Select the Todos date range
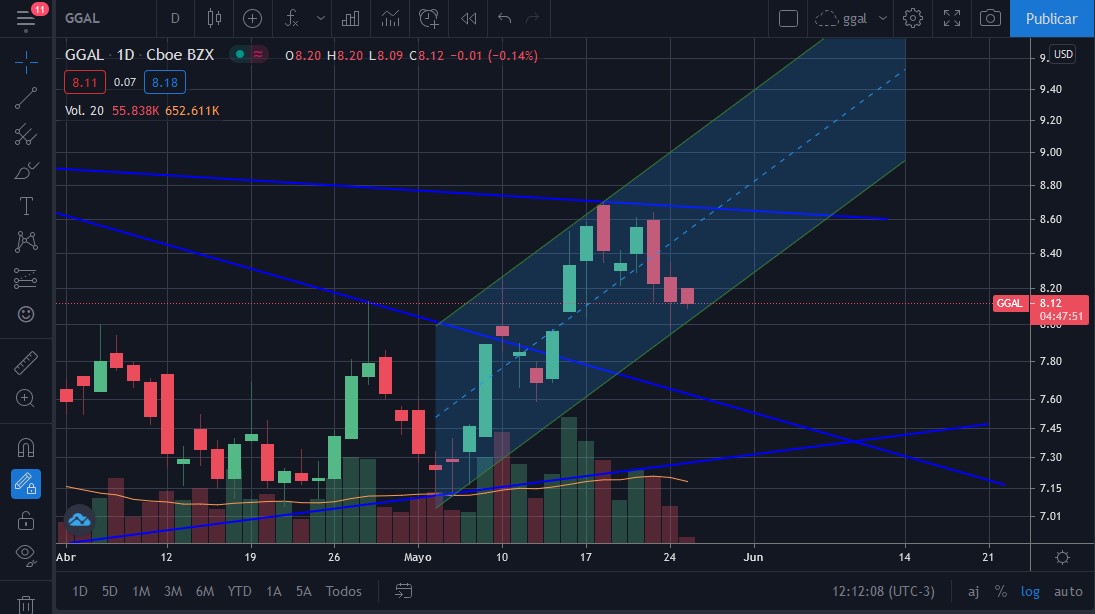Screen dimensions: 1095x614 [x=344, y=592]
